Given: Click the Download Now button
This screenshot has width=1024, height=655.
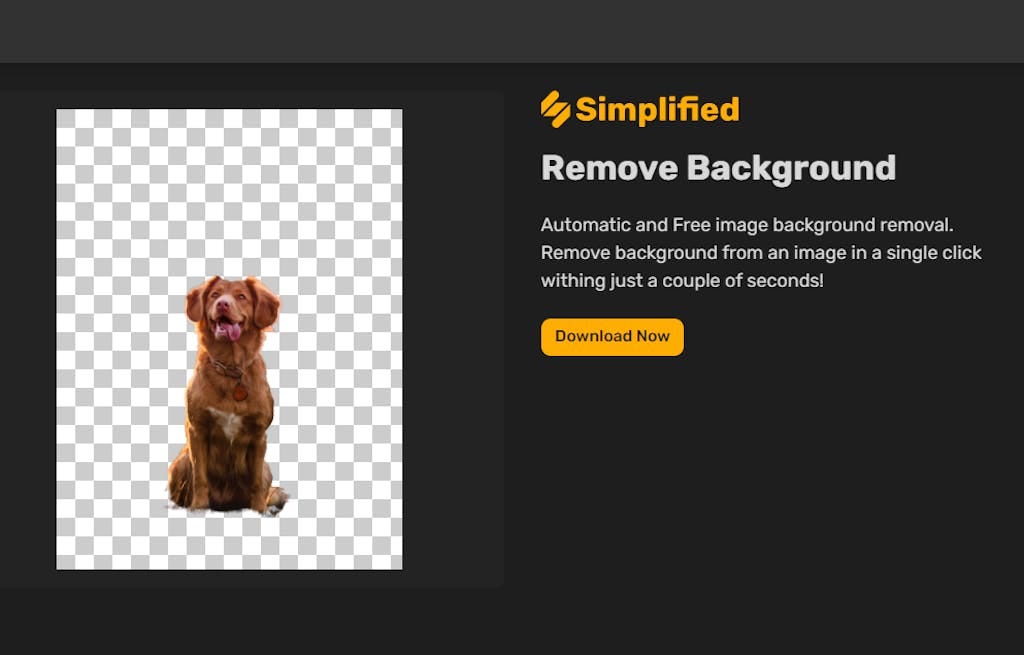Looking at the screenshot, I should coord(612,337).
